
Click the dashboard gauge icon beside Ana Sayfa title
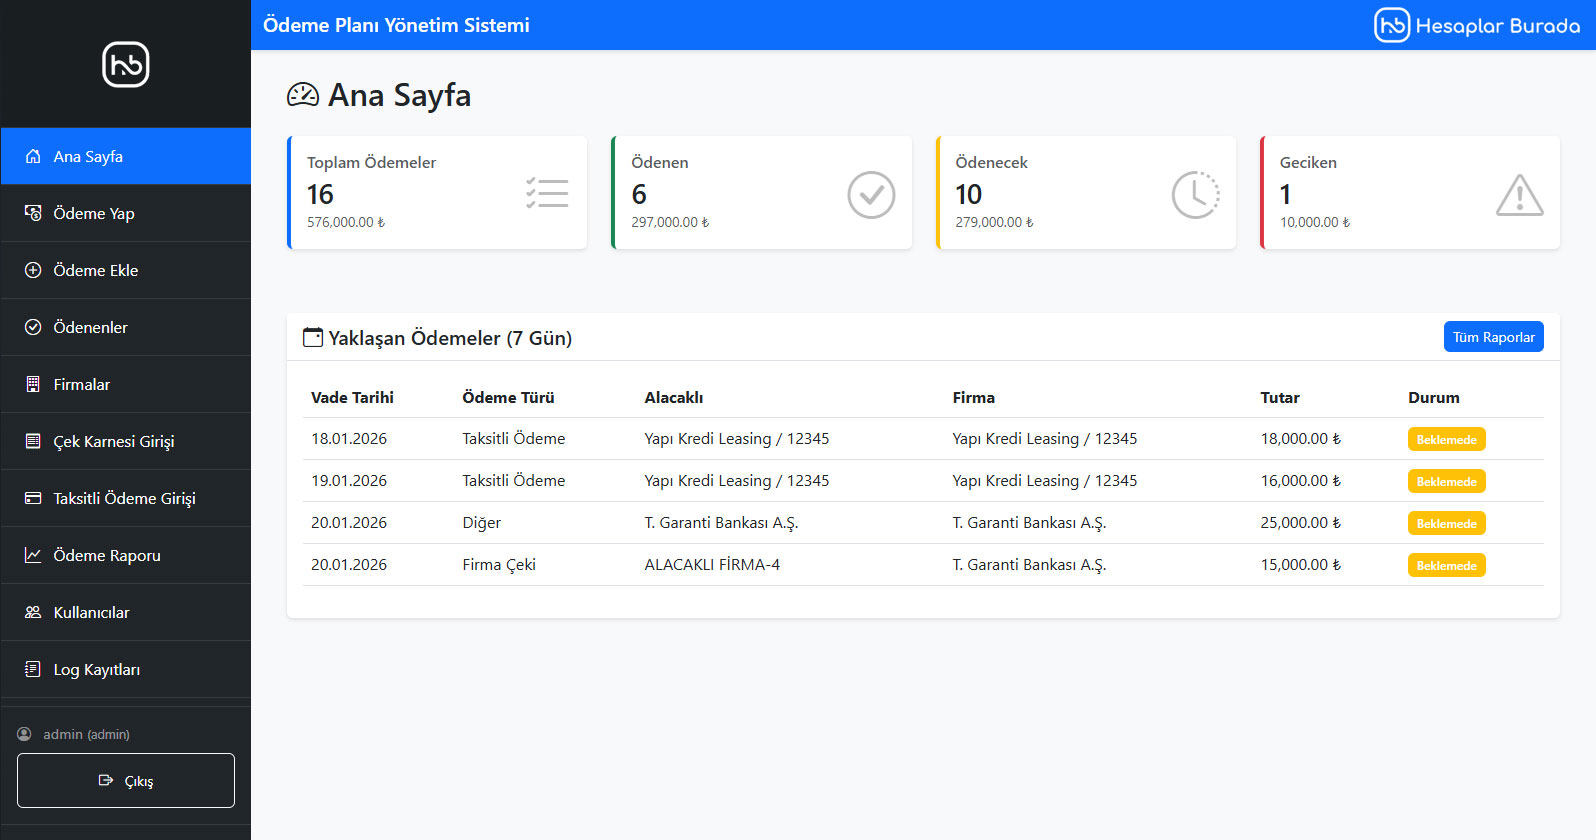pyautogui.click(x=303, y=95)
